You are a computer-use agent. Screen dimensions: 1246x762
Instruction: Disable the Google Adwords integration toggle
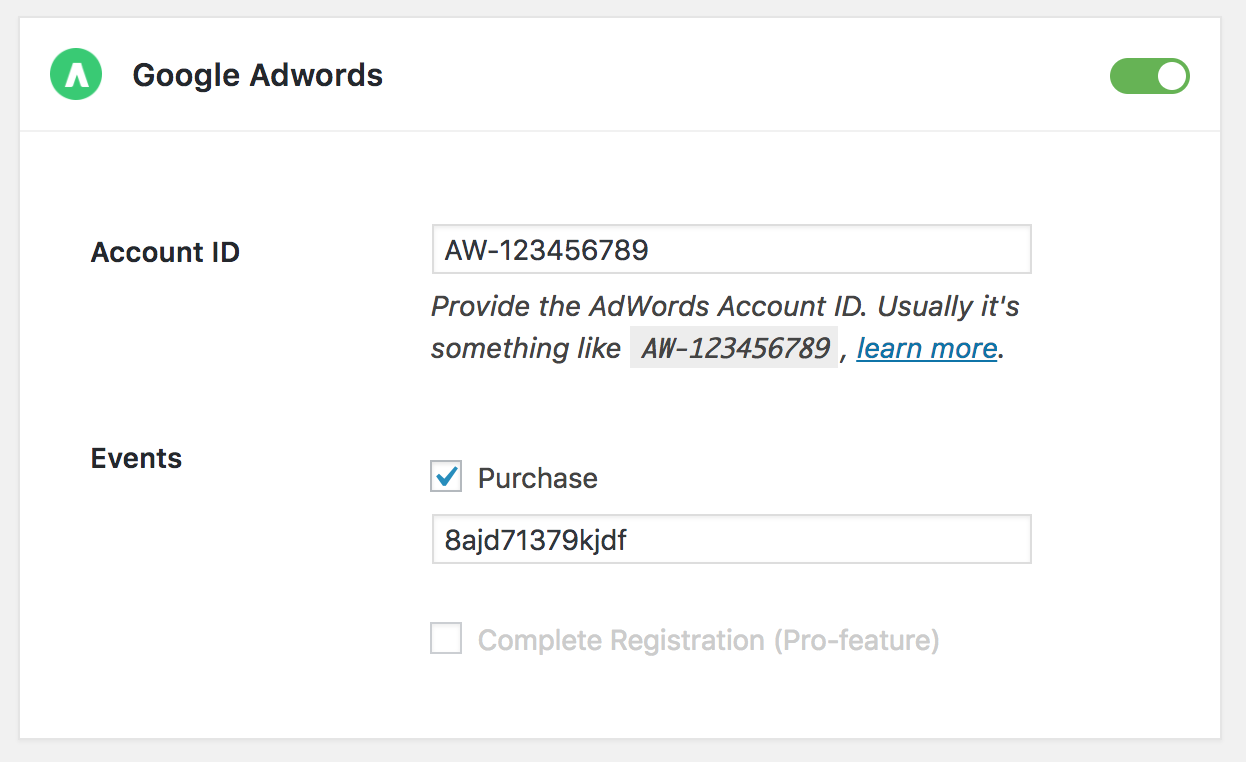(x=1149, y=75)
